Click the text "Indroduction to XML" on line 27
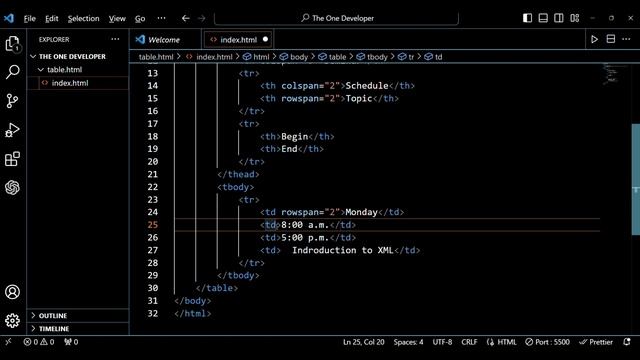Image resolution: width=640 pixels, height=360 pixels. pos(342,250)
